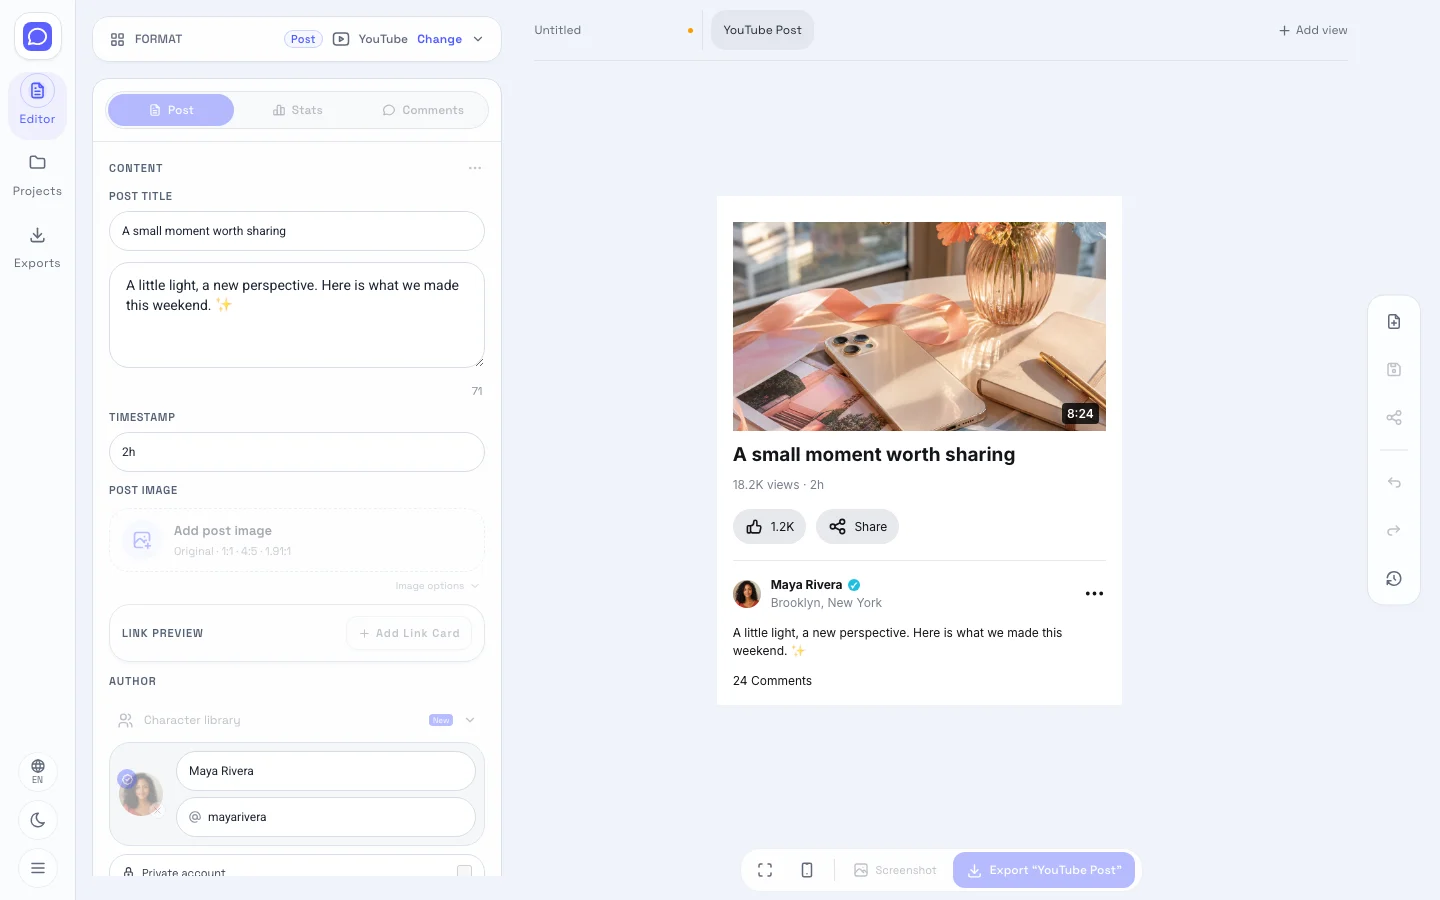
Task: Click the Screenshot button
Action: (895, 870)
